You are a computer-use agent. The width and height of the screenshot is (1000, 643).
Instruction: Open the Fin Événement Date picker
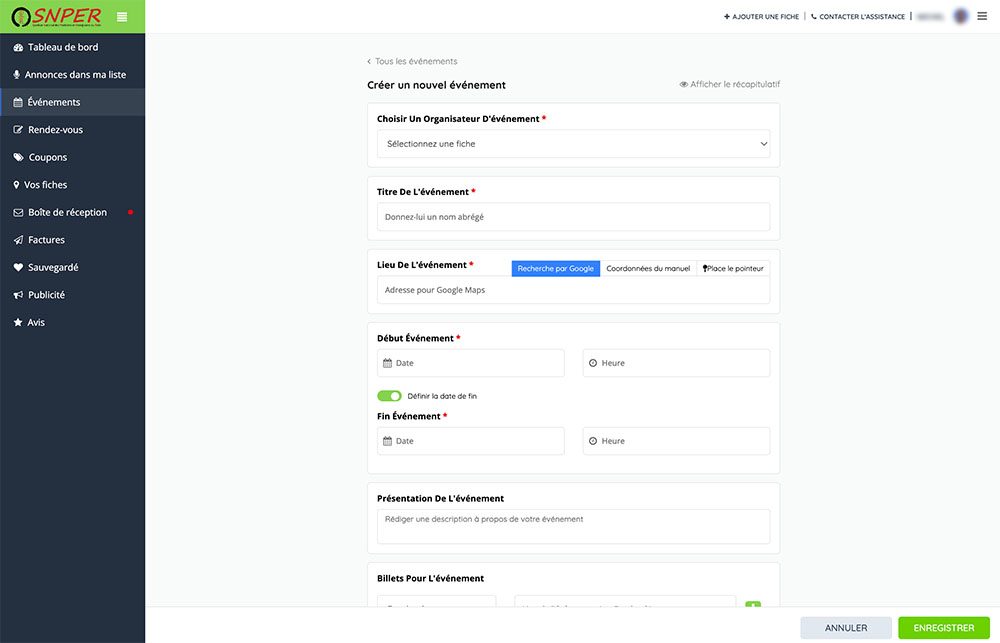click(x=472, y=441)
